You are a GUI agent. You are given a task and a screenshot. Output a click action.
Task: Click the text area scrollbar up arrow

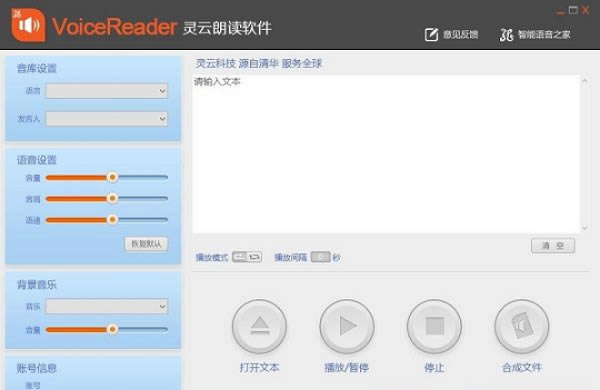pos(585,81)
